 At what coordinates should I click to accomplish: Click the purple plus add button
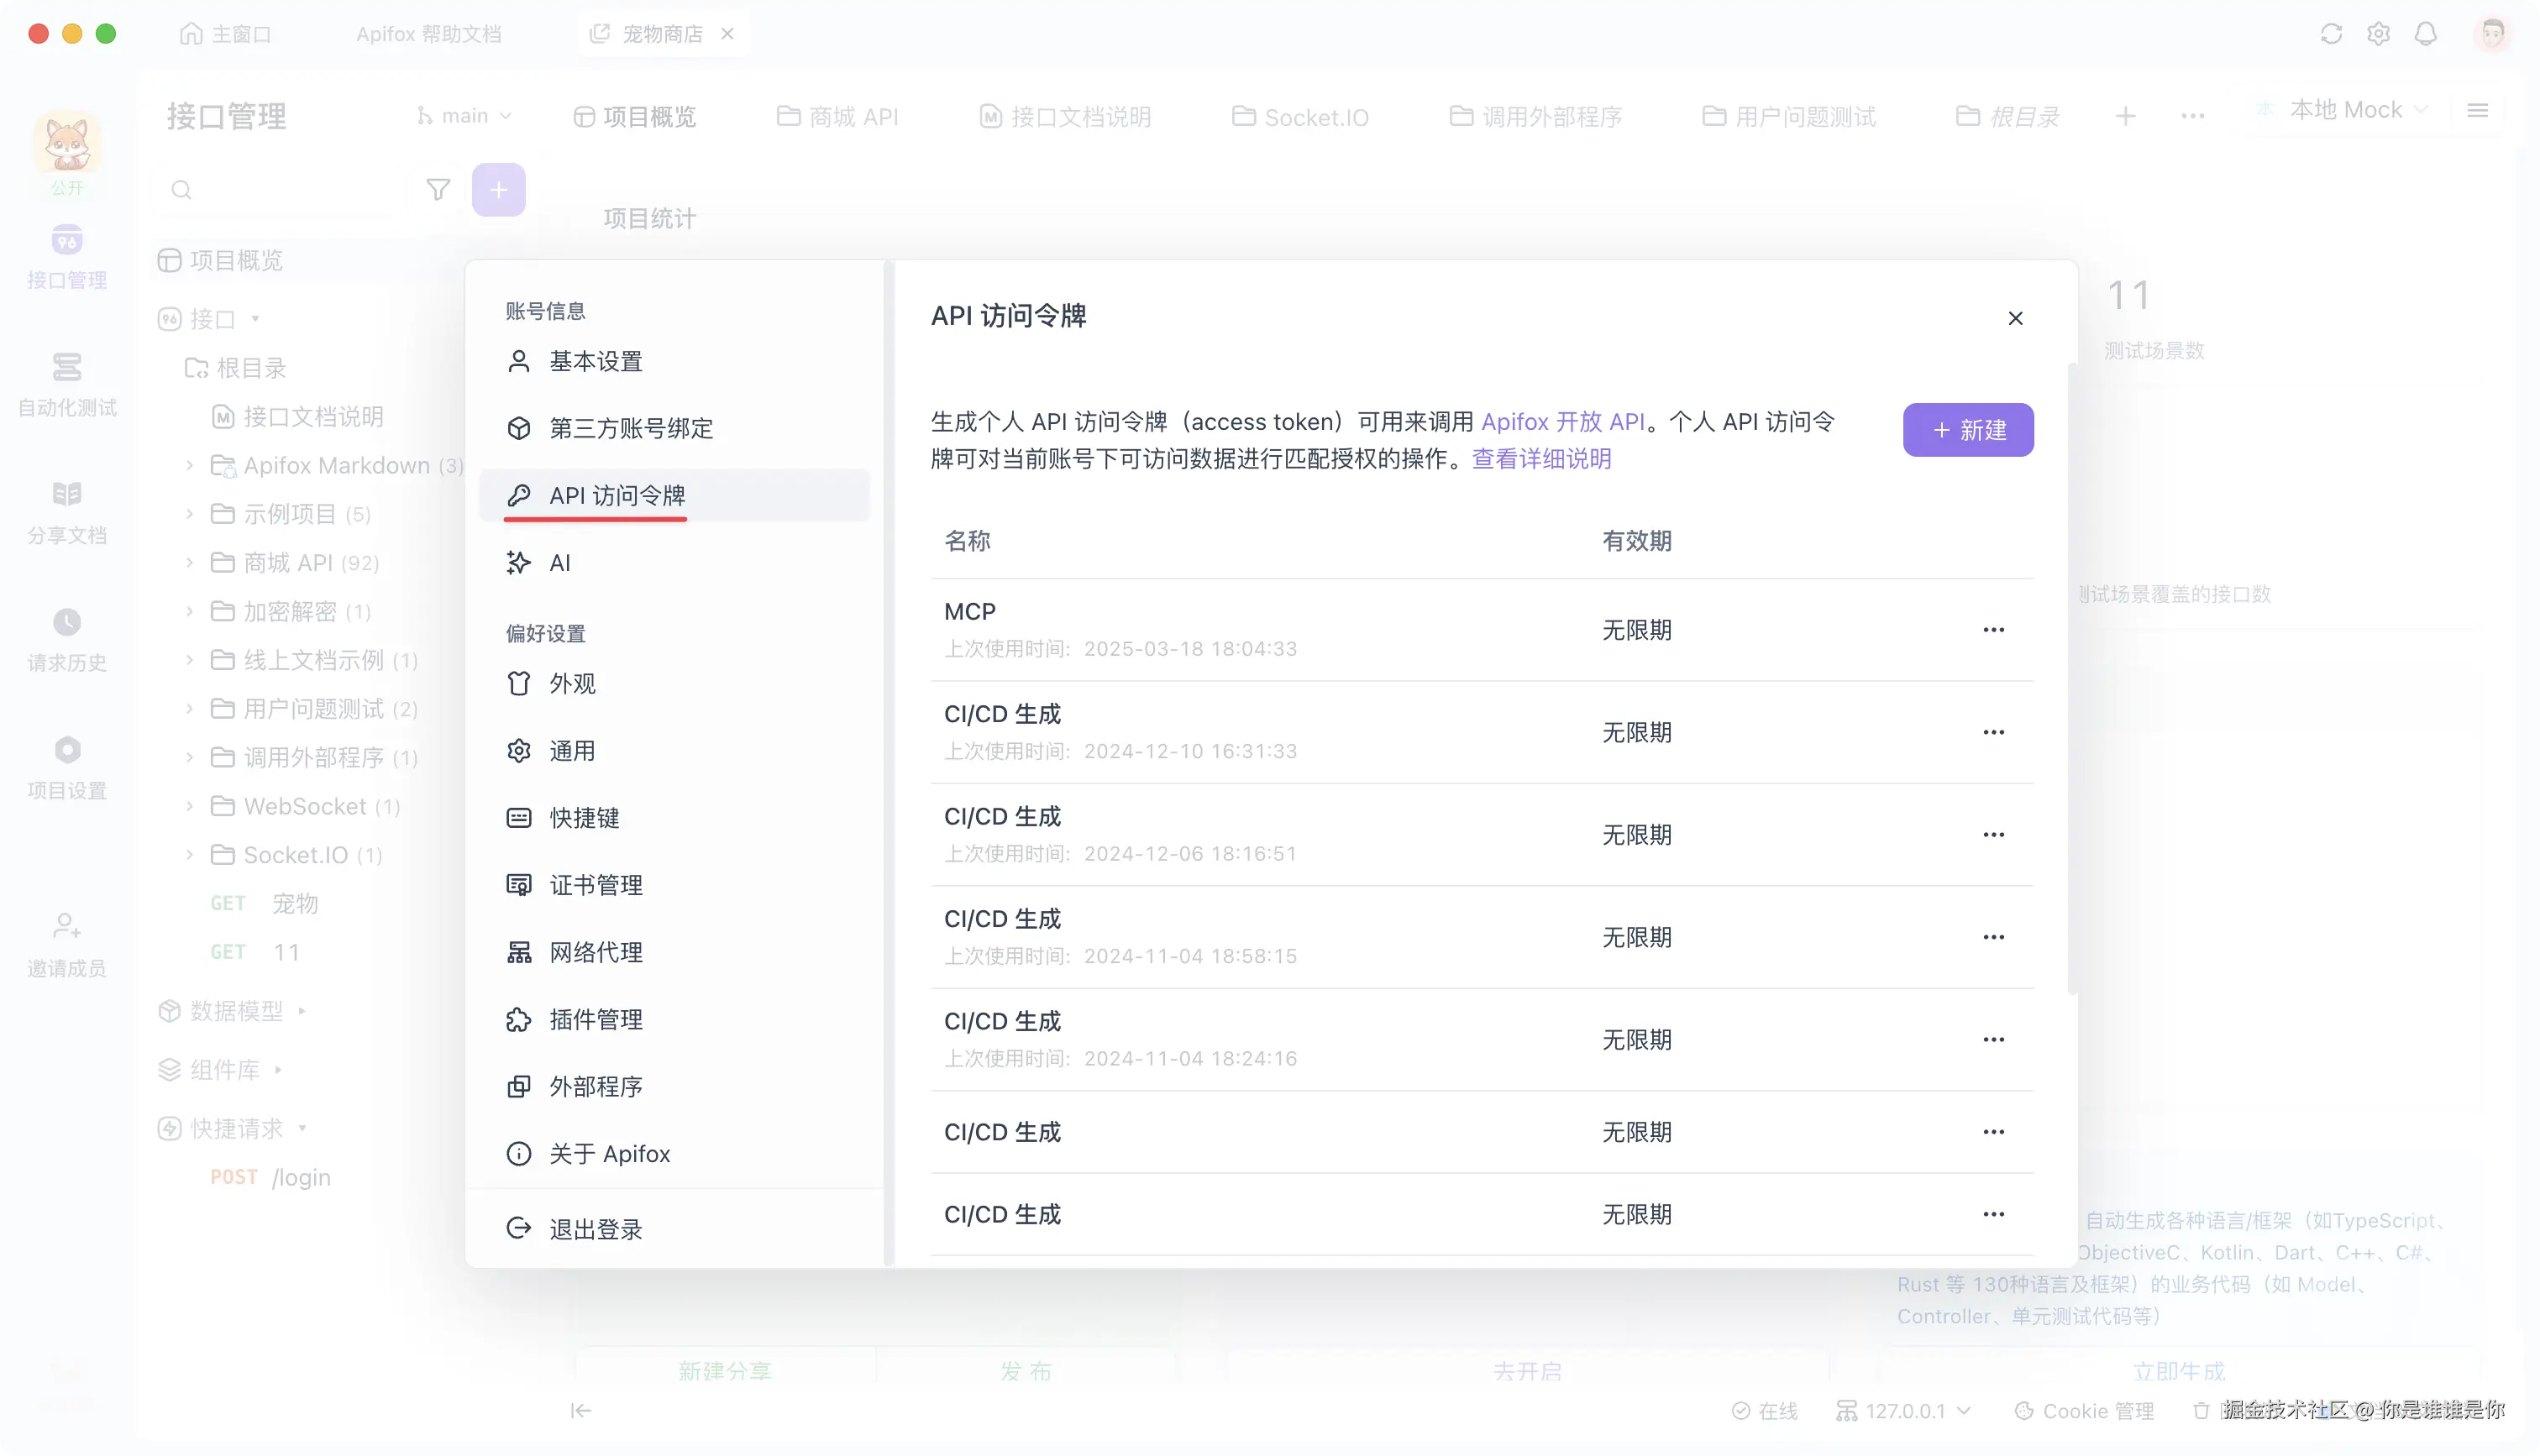click(x=498, y=189)
